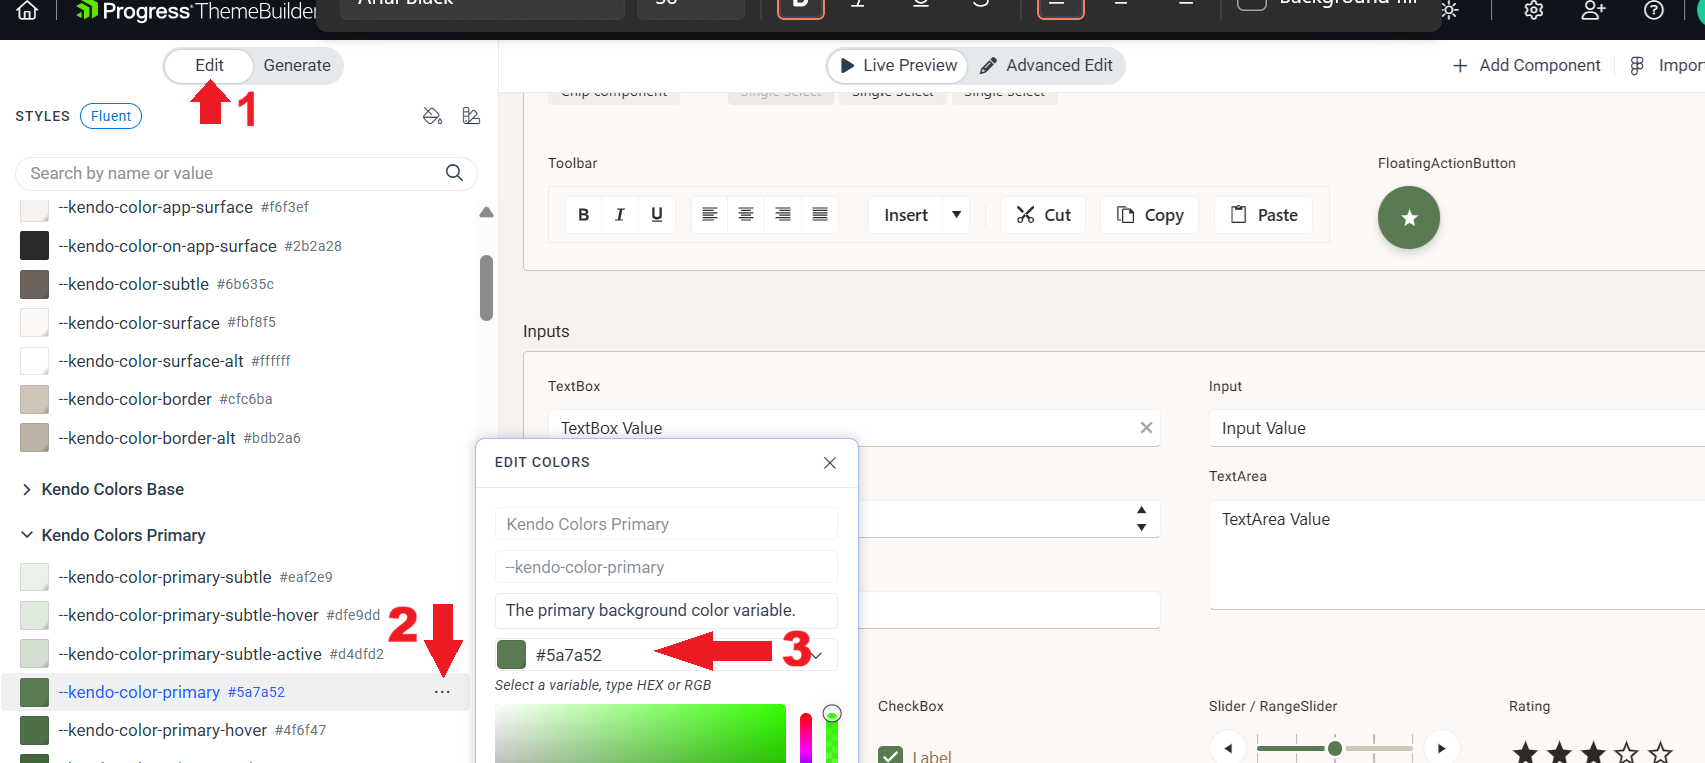This screenshot has height=763, width=1705.
Task: Switch to the Edit tab
Action: pos(209,65)
